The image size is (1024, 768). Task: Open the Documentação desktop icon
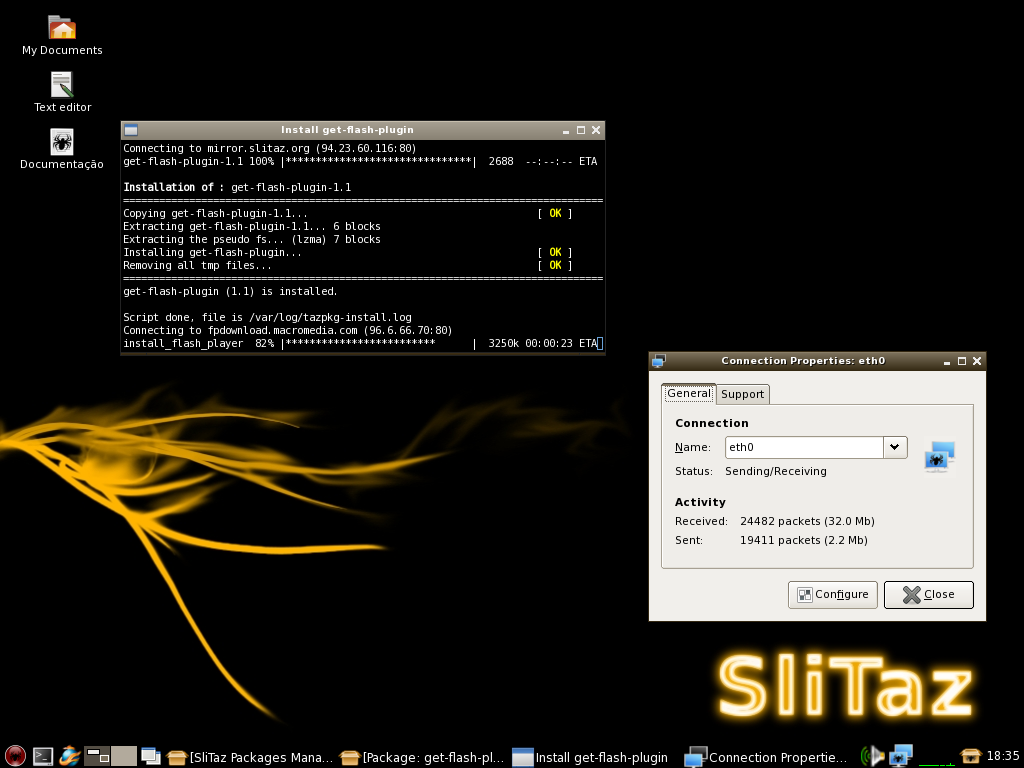coord(62,149)
